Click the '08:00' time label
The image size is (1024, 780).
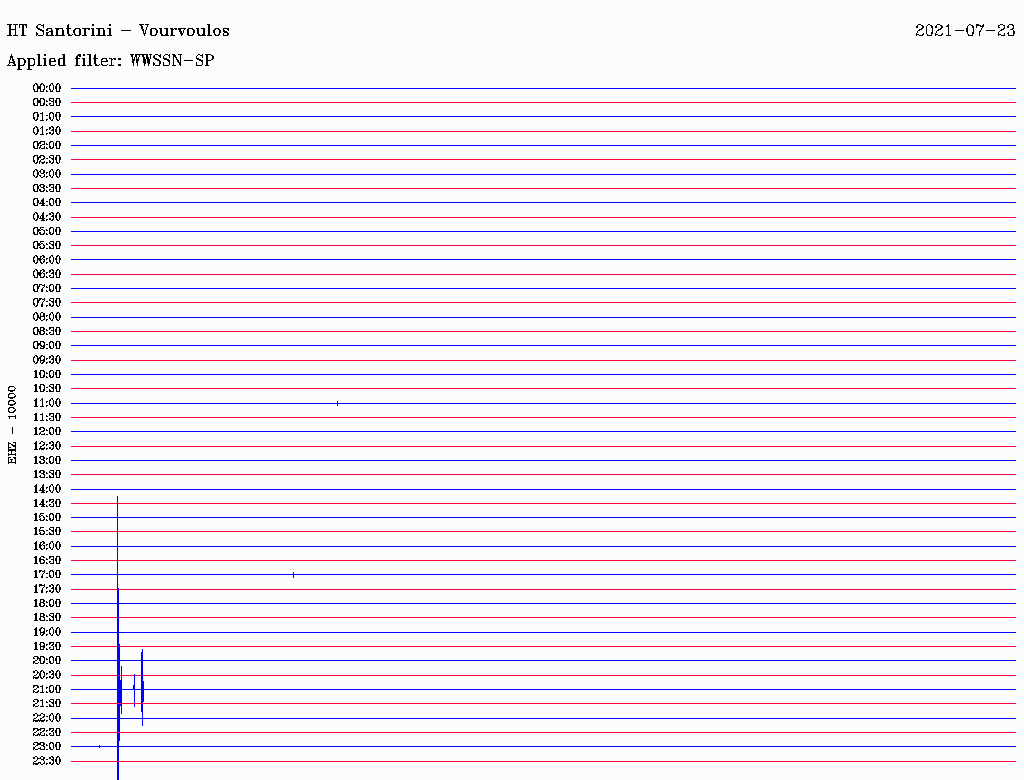[47, 317]
